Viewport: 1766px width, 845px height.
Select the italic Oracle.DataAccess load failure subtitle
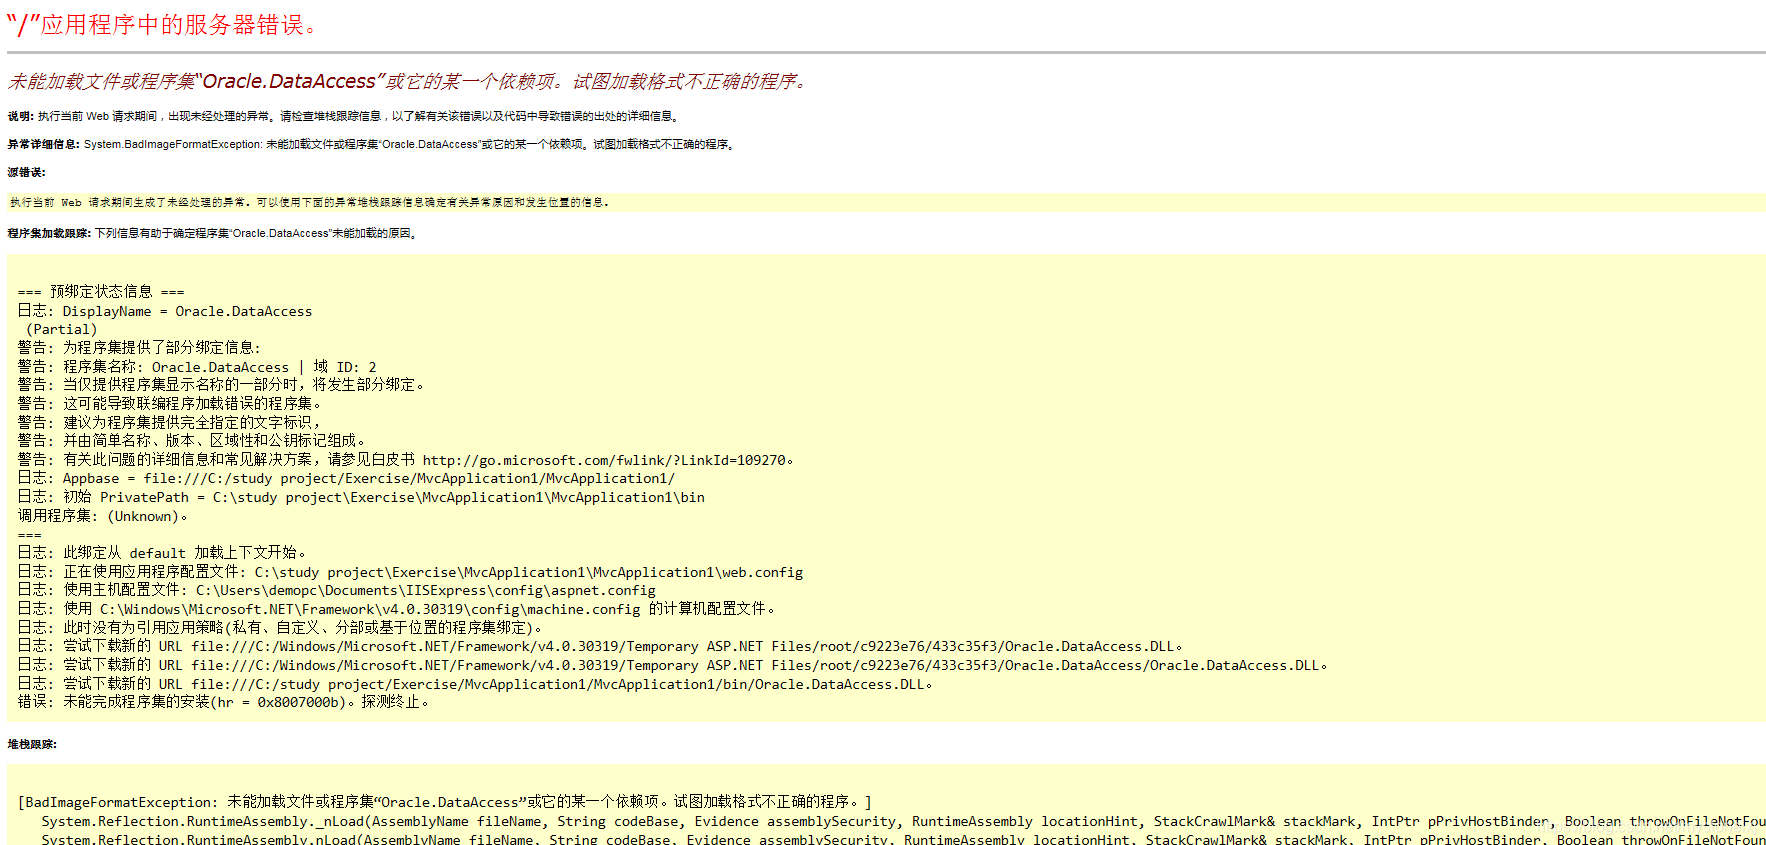pyautogui.click(x=408, y=81)
